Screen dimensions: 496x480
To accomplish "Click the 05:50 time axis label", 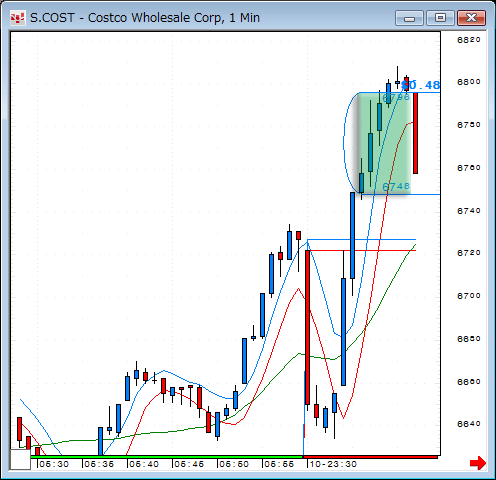I will [x=234, y=464].
